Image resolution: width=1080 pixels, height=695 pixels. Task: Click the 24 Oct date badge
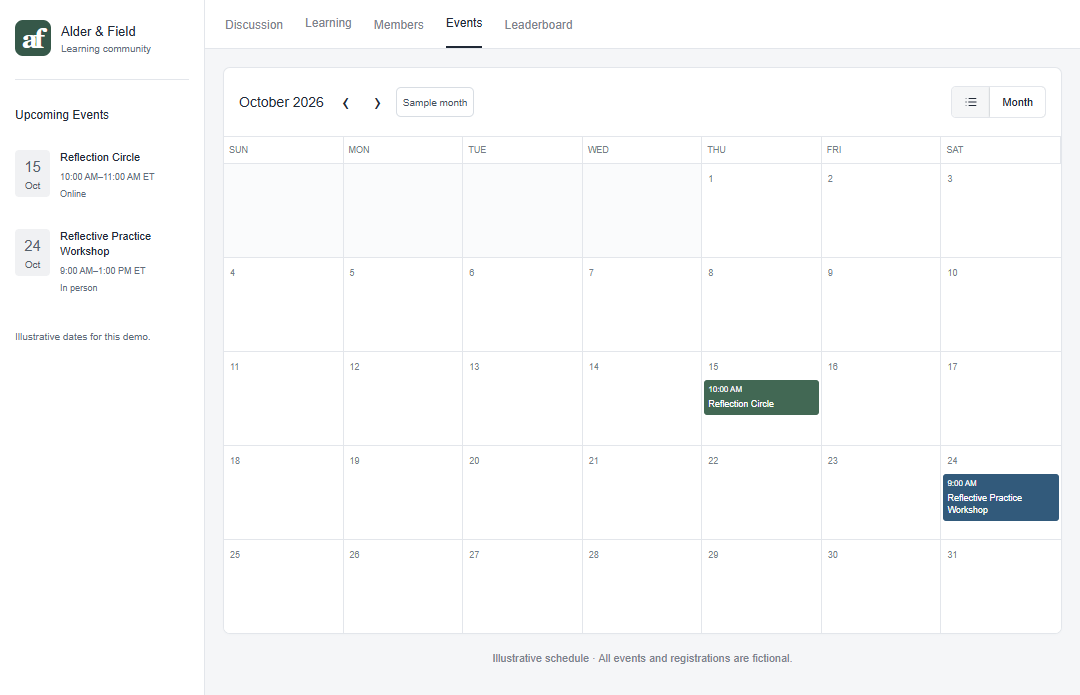point(32,253)
